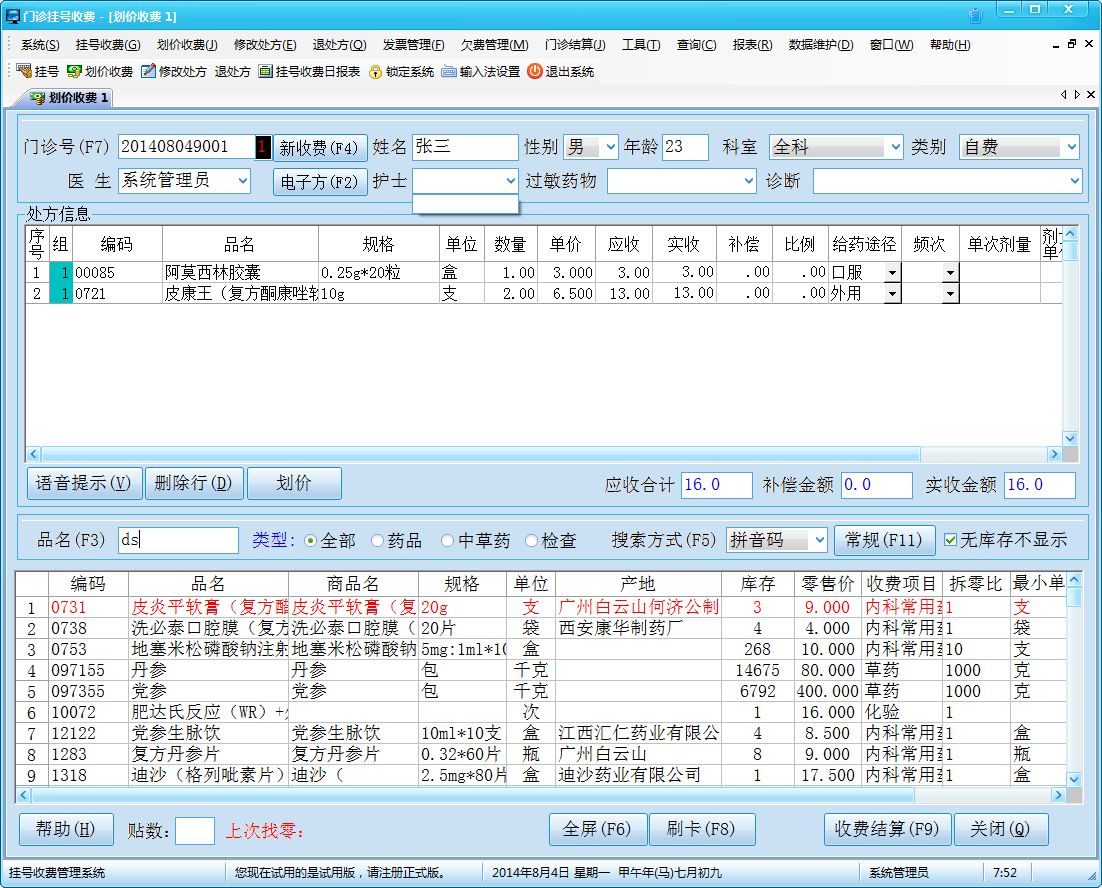The width and height of the screenshot is (1102, 888).
Task: Click the 全屏(F6) button
Action: pos(597,830)
